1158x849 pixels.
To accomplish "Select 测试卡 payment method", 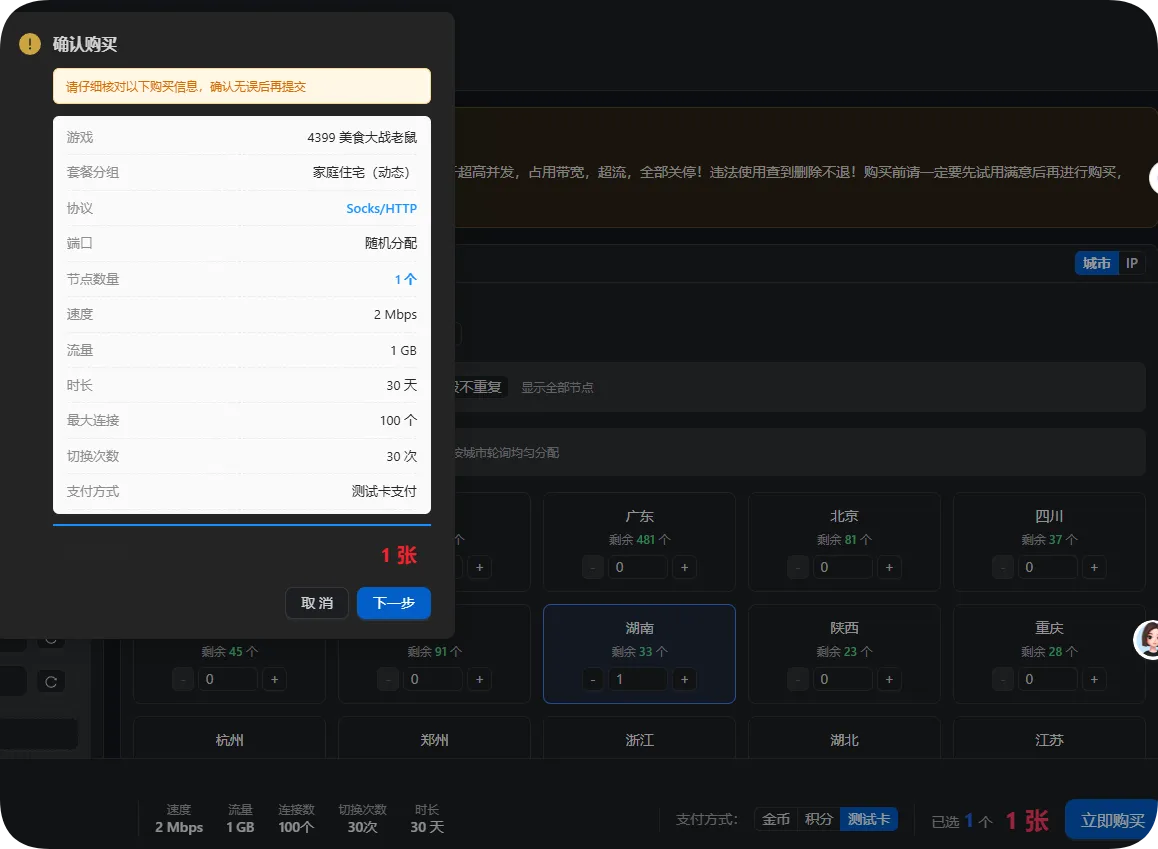I will [x=868, y=819].
